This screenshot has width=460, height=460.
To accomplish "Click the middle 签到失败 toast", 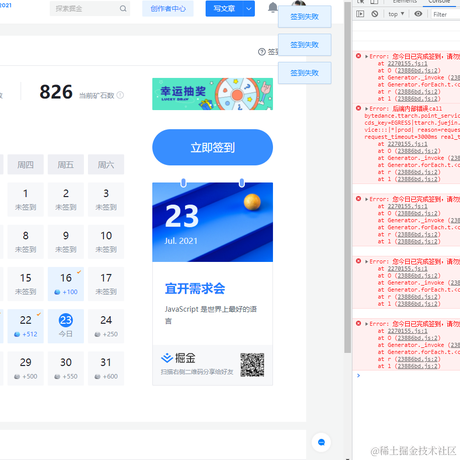I will click(305, 45).
